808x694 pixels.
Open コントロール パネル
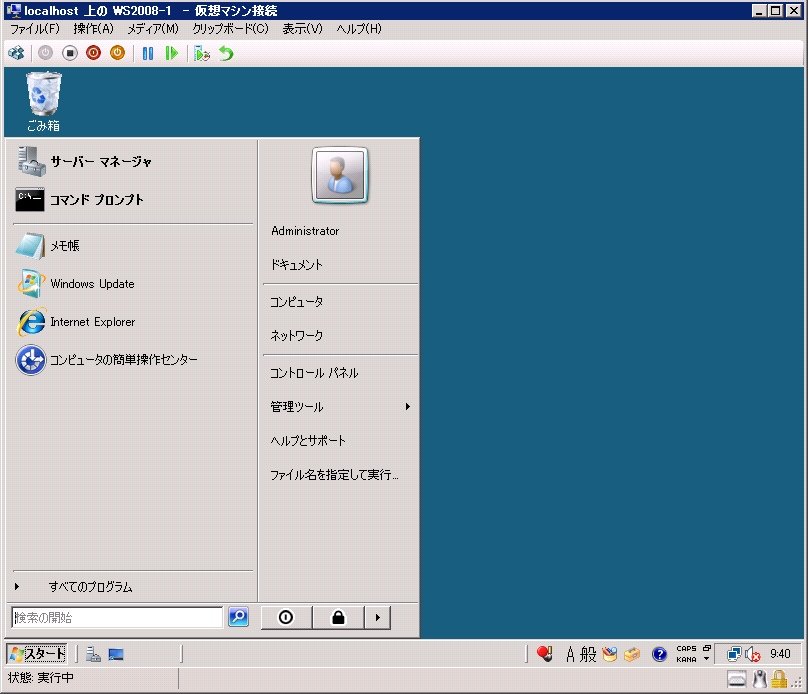click(314, 373)
